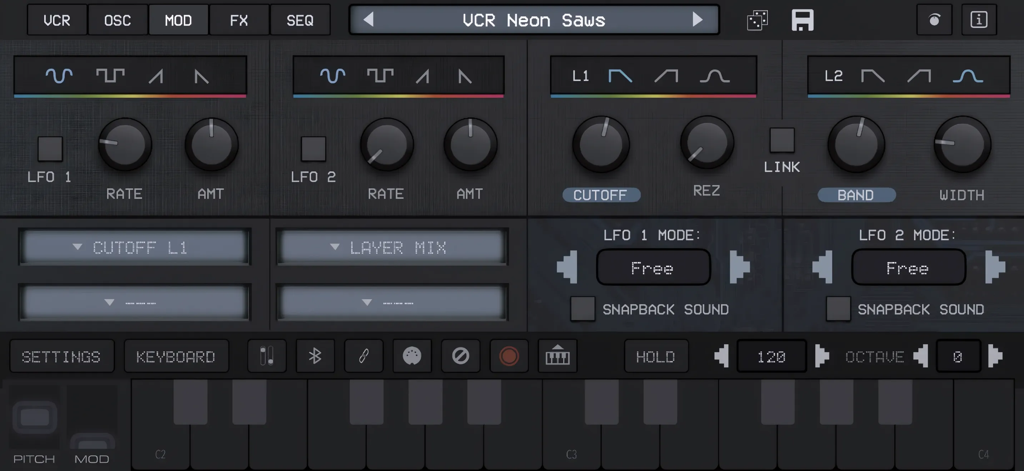
Task: Choose high-pass filter shape for L1
Action: (x=666, y=76)
